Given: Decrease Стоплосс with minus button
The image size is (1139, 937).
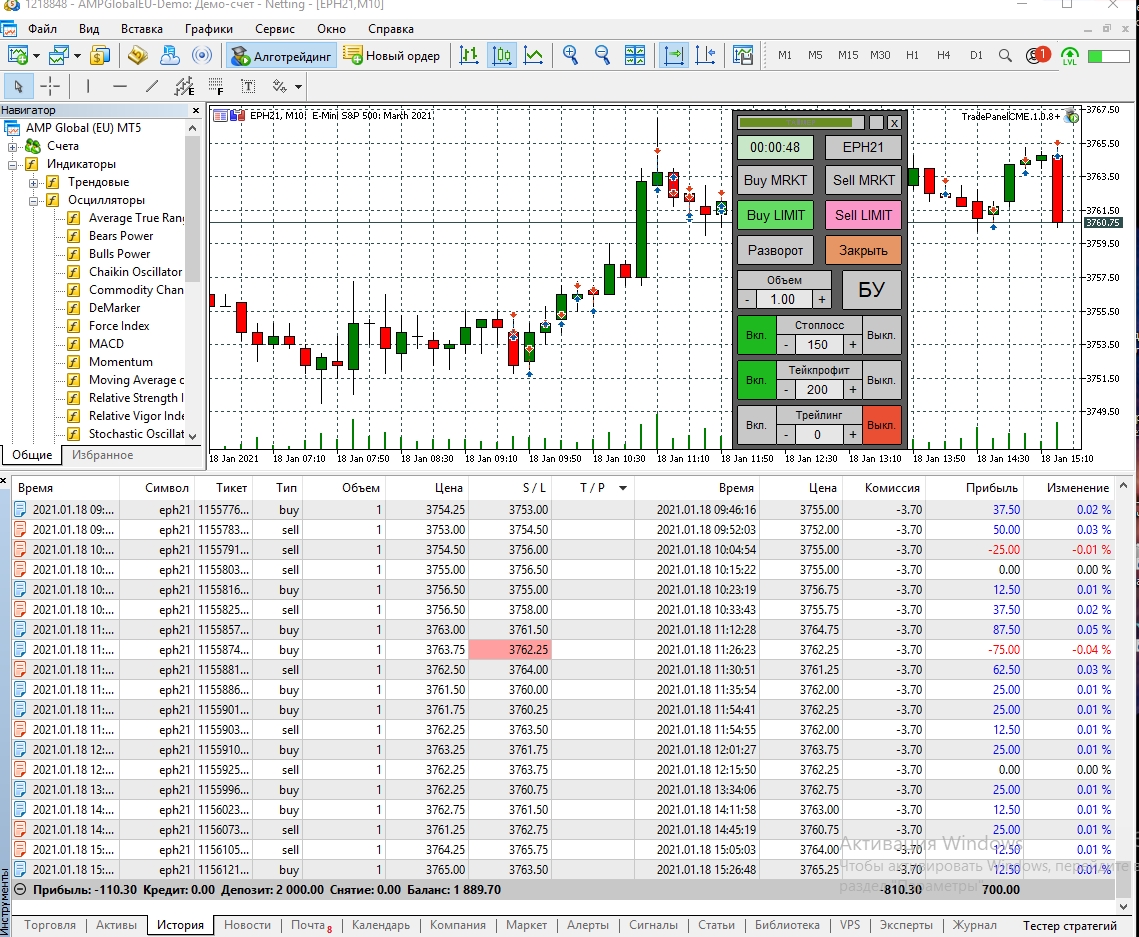Looking at the screenshot, I should [x=786, y=345].
